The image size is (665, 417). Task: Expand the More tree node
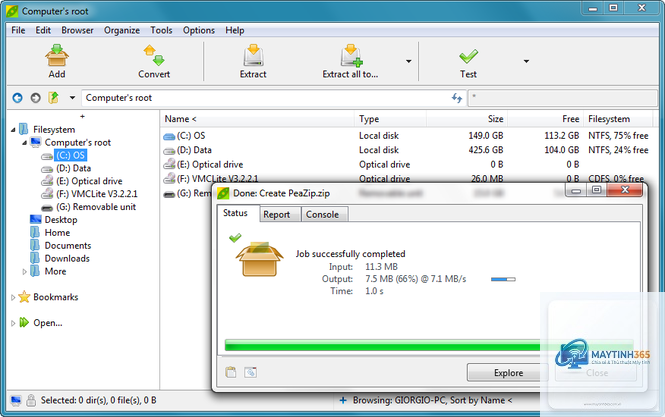point(24,271)
